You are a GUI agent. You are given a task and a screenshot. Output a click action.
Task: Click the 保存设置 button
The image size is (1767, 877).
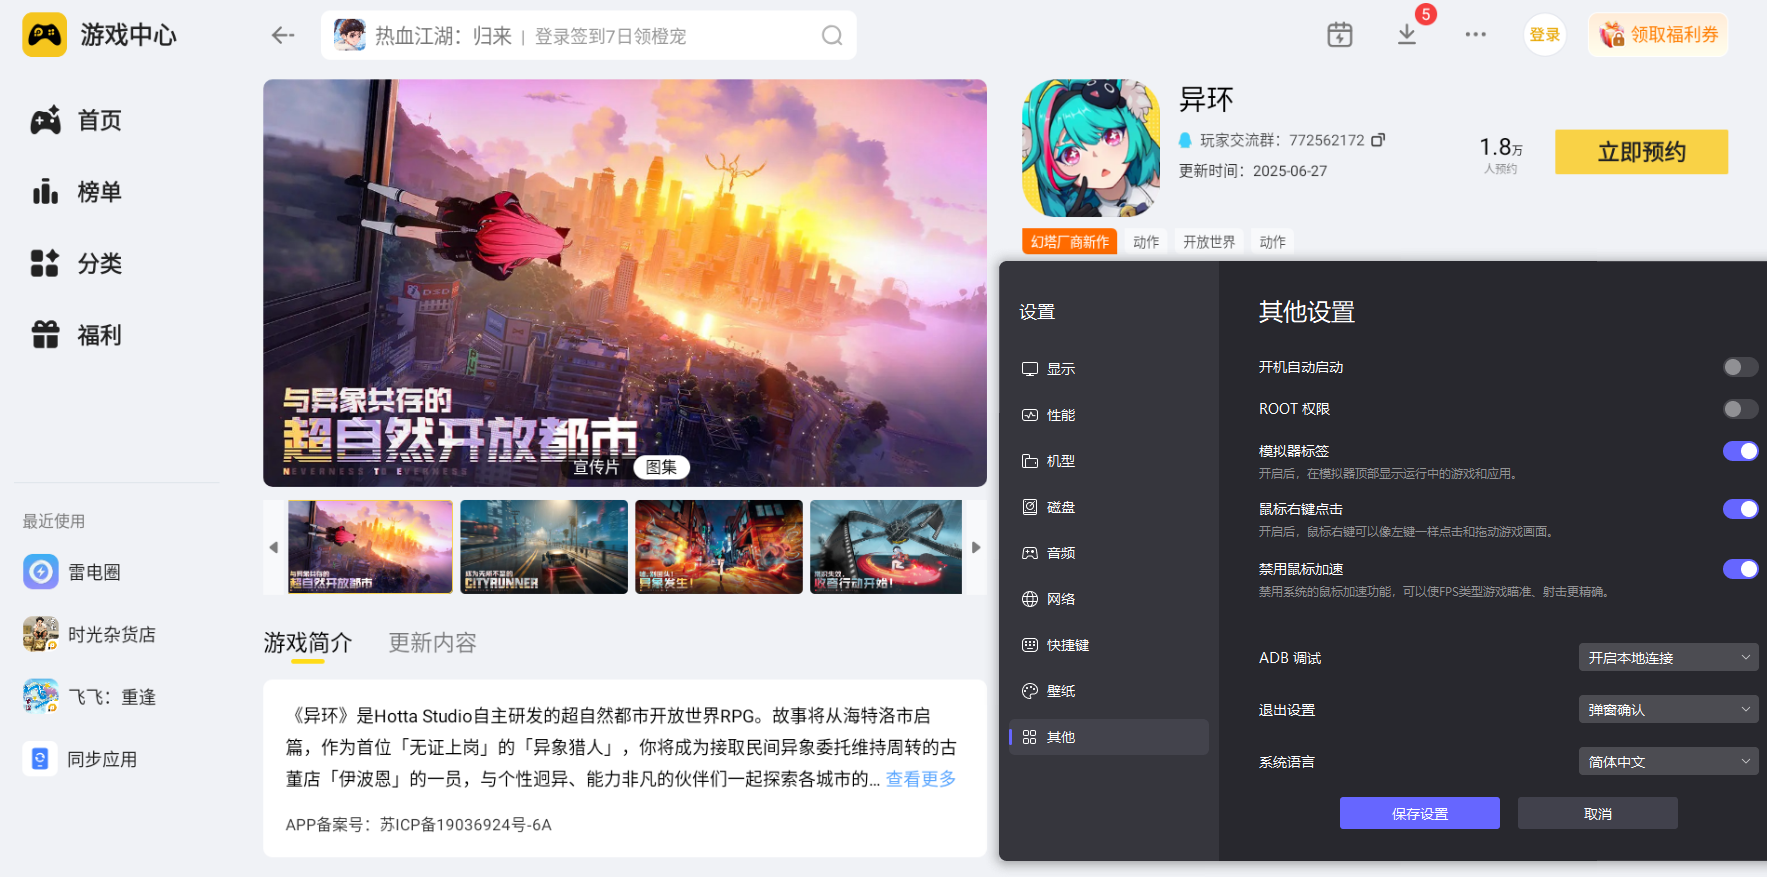click(1419, 813)
